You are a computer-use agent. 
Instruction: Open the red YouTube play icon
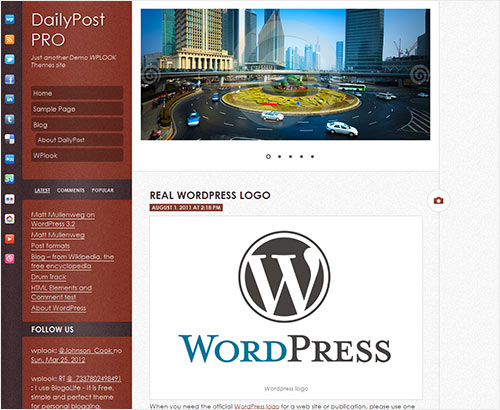click(x=10, y=239)
